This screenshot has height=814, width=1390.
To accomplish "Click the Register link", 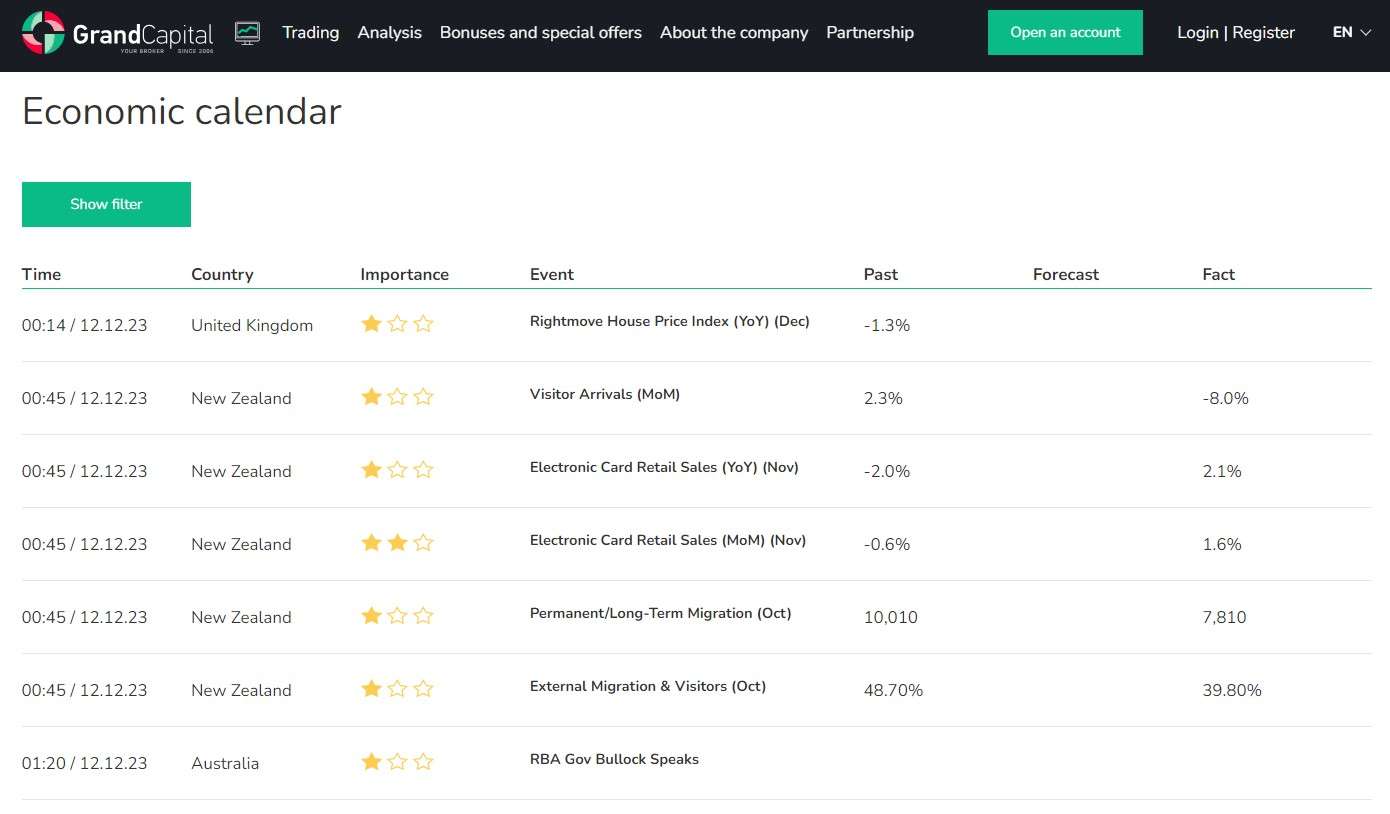I will 1263,32.
